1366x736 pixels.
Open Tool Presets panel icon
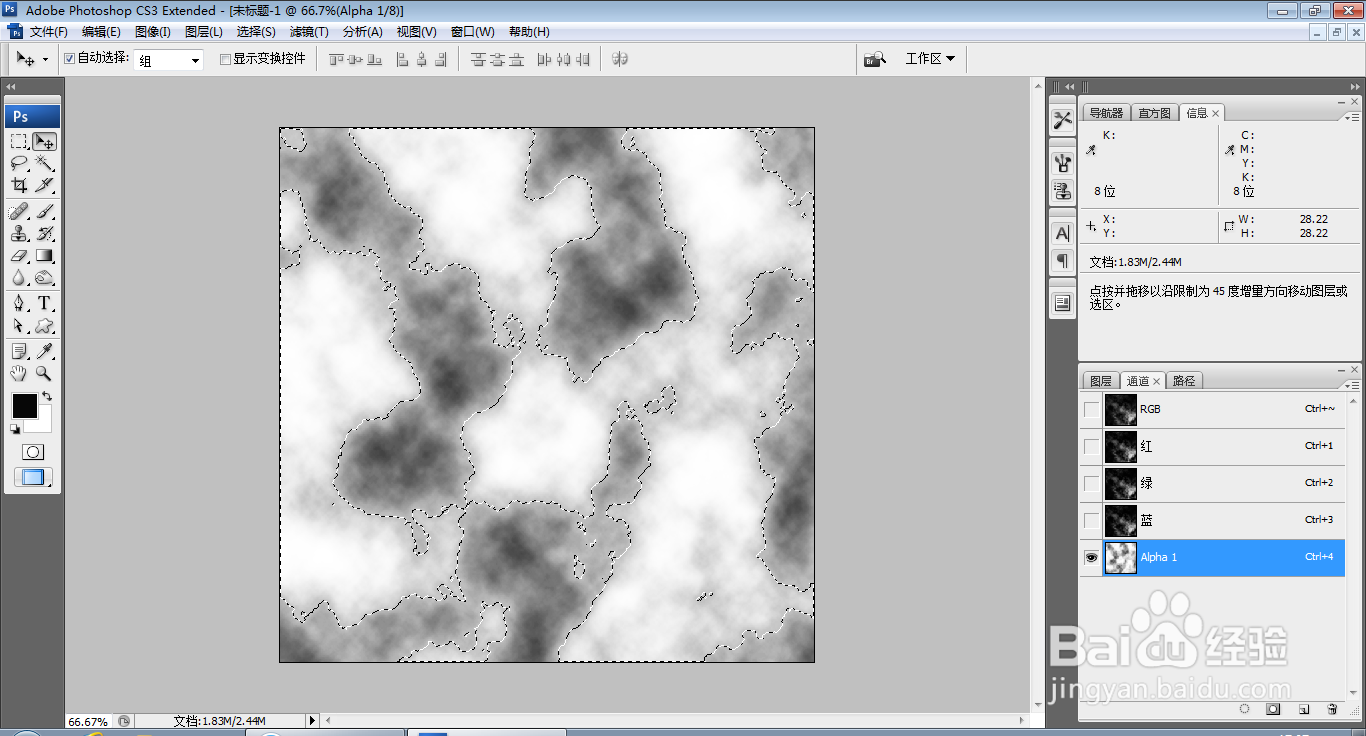coord(1062,120)
